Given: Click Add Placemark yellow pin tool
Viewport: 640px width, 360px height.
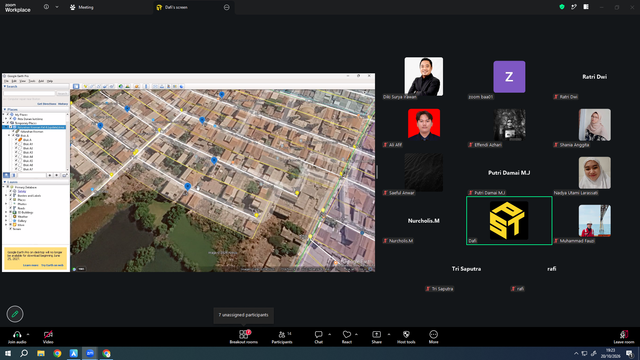Looking at the screenshot, I should (85, 86).
